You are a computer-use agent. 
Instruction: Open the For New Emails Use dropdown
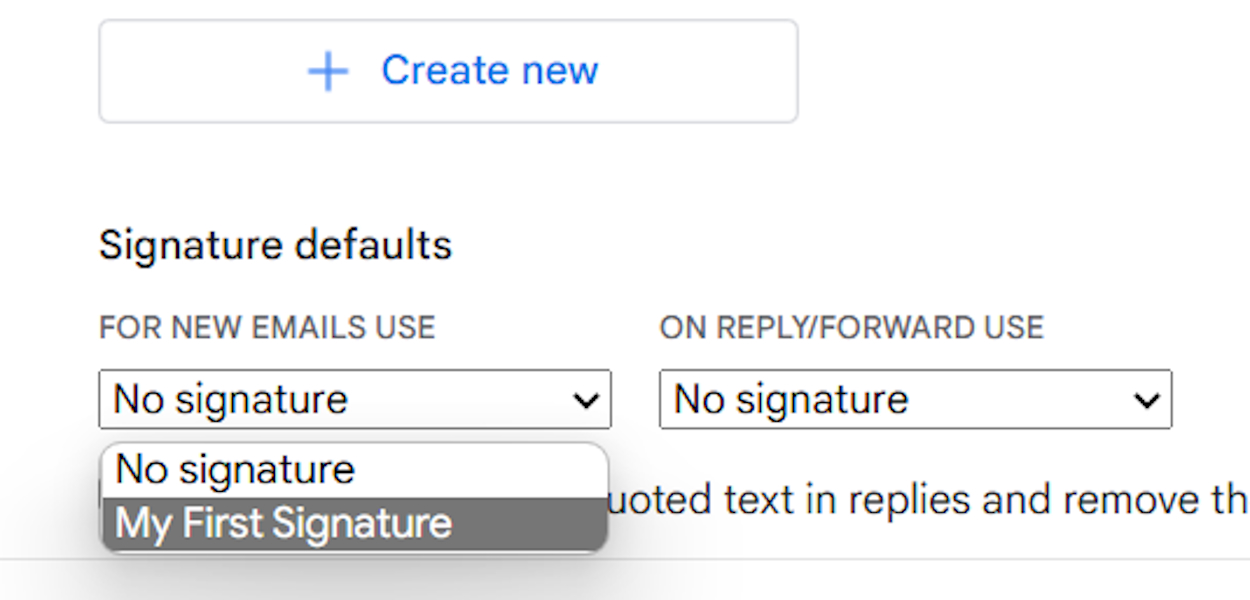point(354,400)
